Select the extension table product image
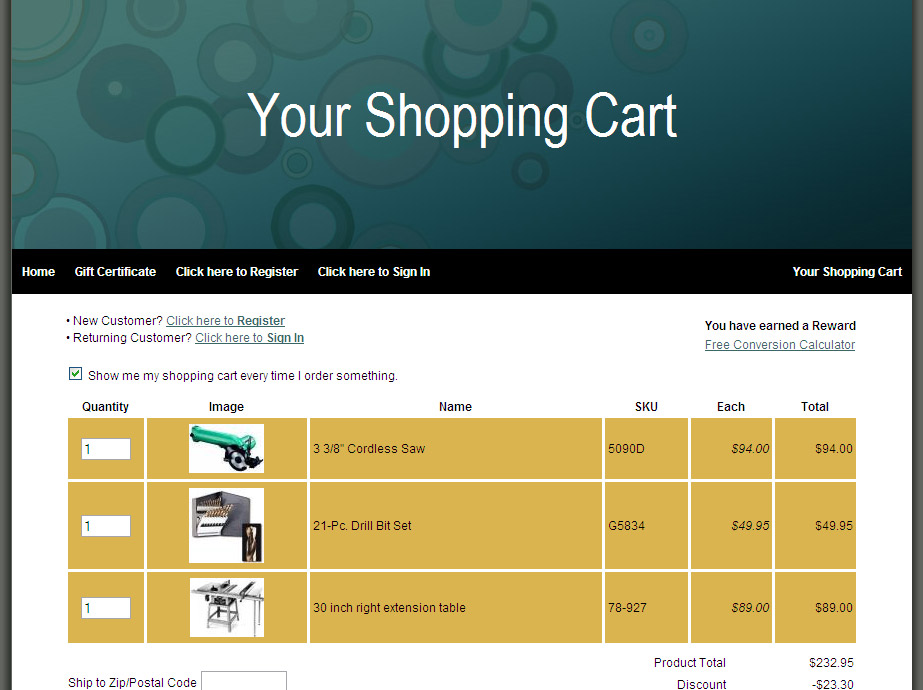This screenshot has width=923, height=690. [227, 607]
